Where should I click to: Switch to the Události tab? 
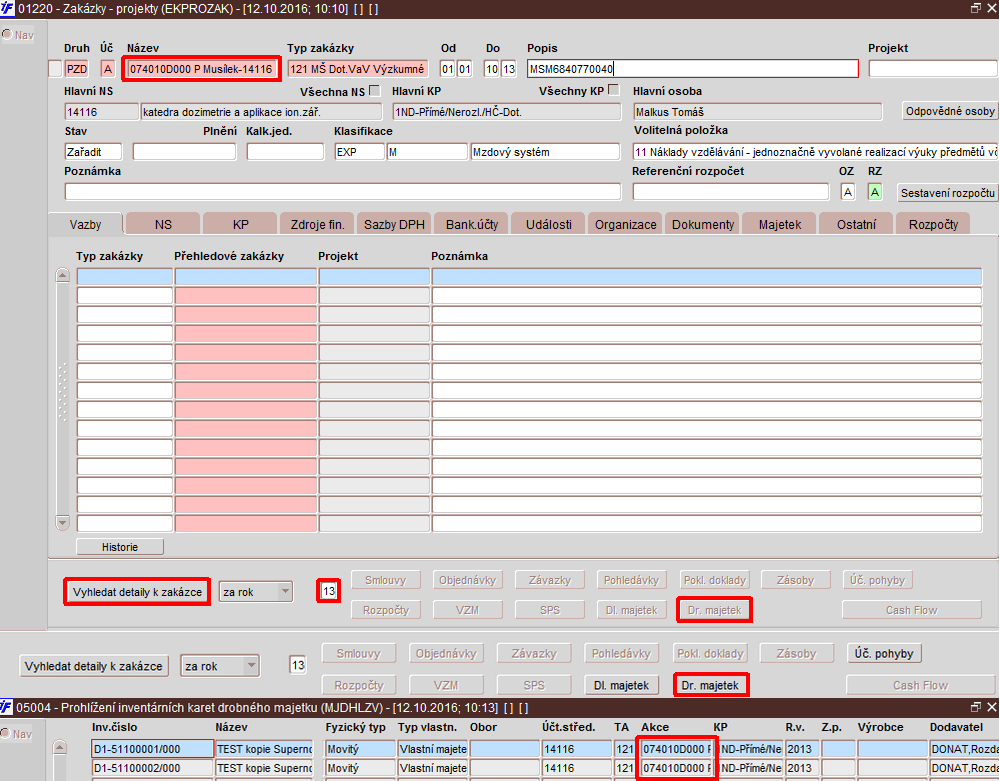pyautogui.click(x=549, y=224)
